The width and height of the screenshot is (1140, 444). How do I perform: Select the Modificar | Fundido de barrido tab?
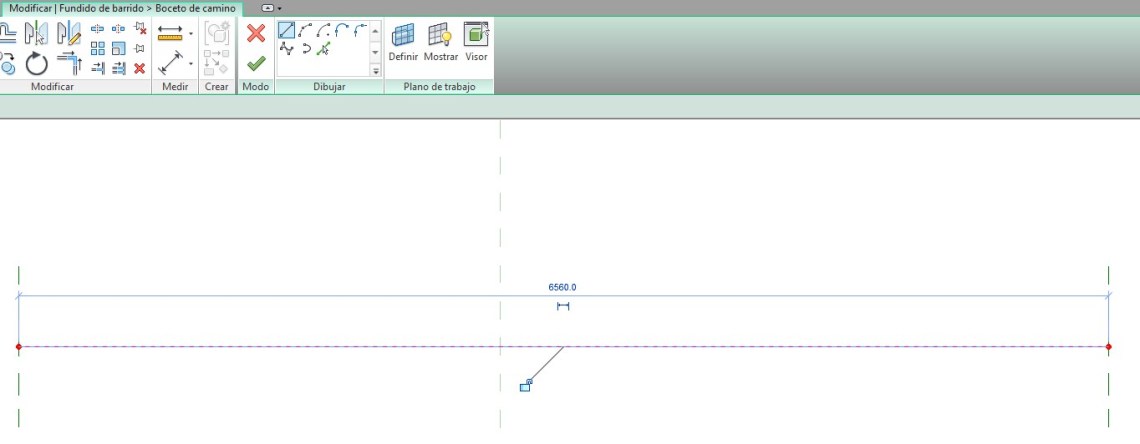[122, 8]
